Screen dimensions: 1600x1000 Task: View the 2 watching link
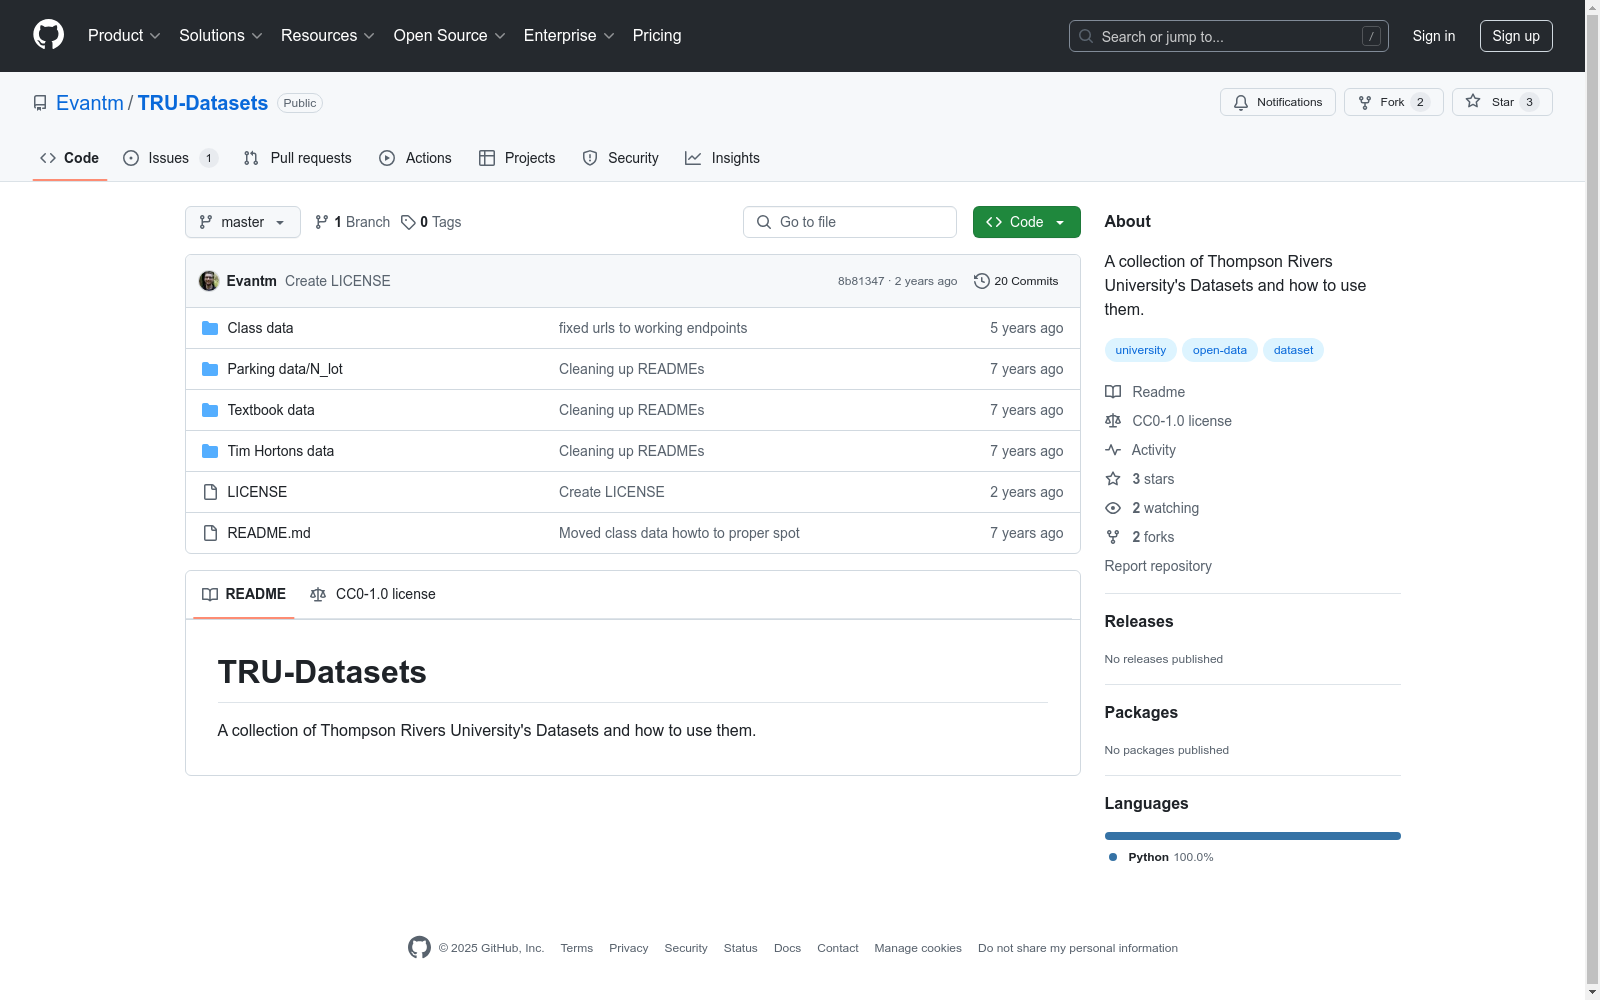pyautogui.click(x=1152, y=508)
